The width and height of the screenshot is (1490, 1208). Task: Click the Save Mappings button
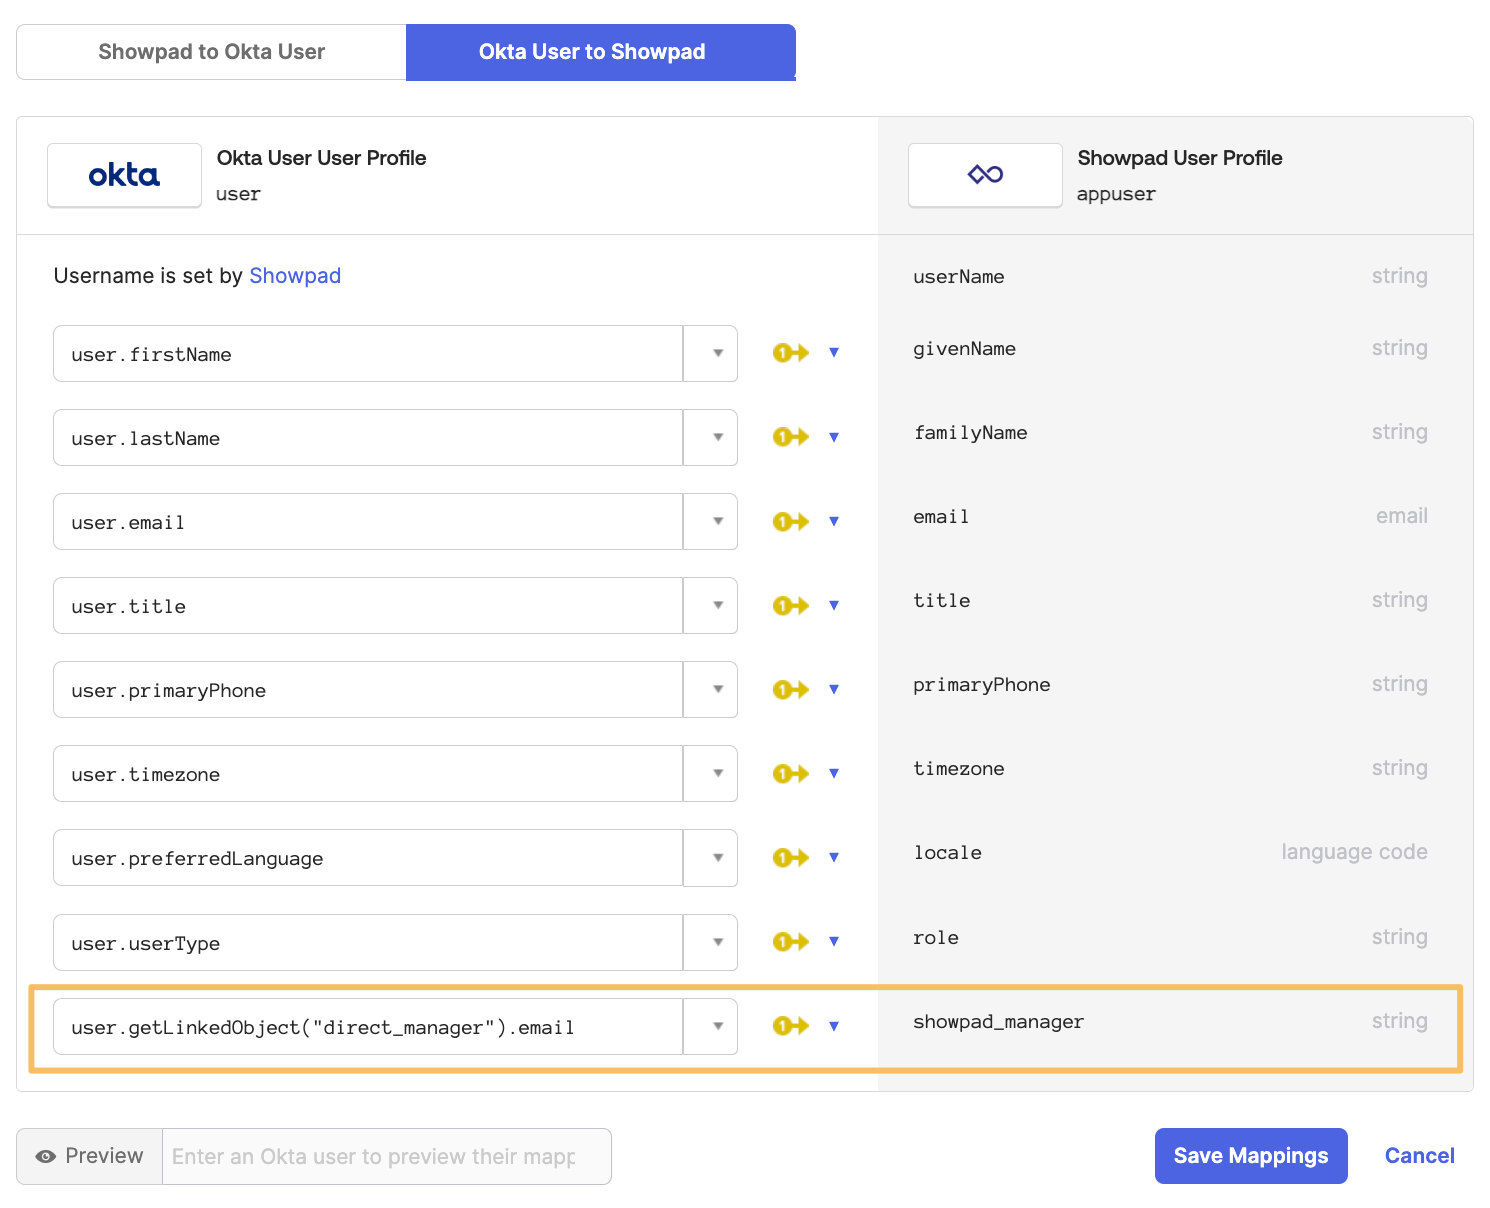(1251, 1156)
